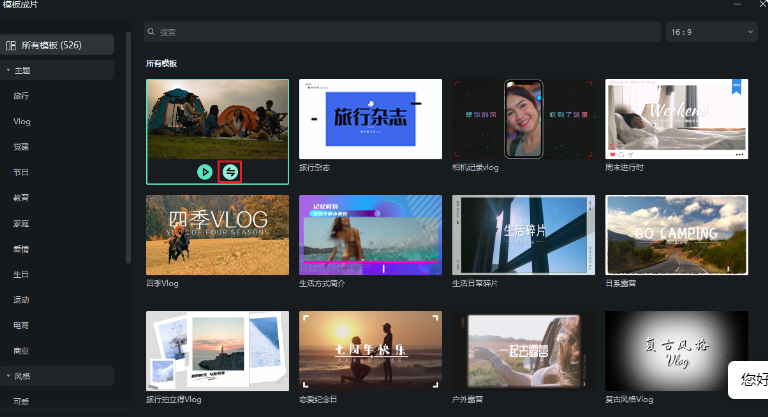Play preview of the selected camping template

(205, 172)
